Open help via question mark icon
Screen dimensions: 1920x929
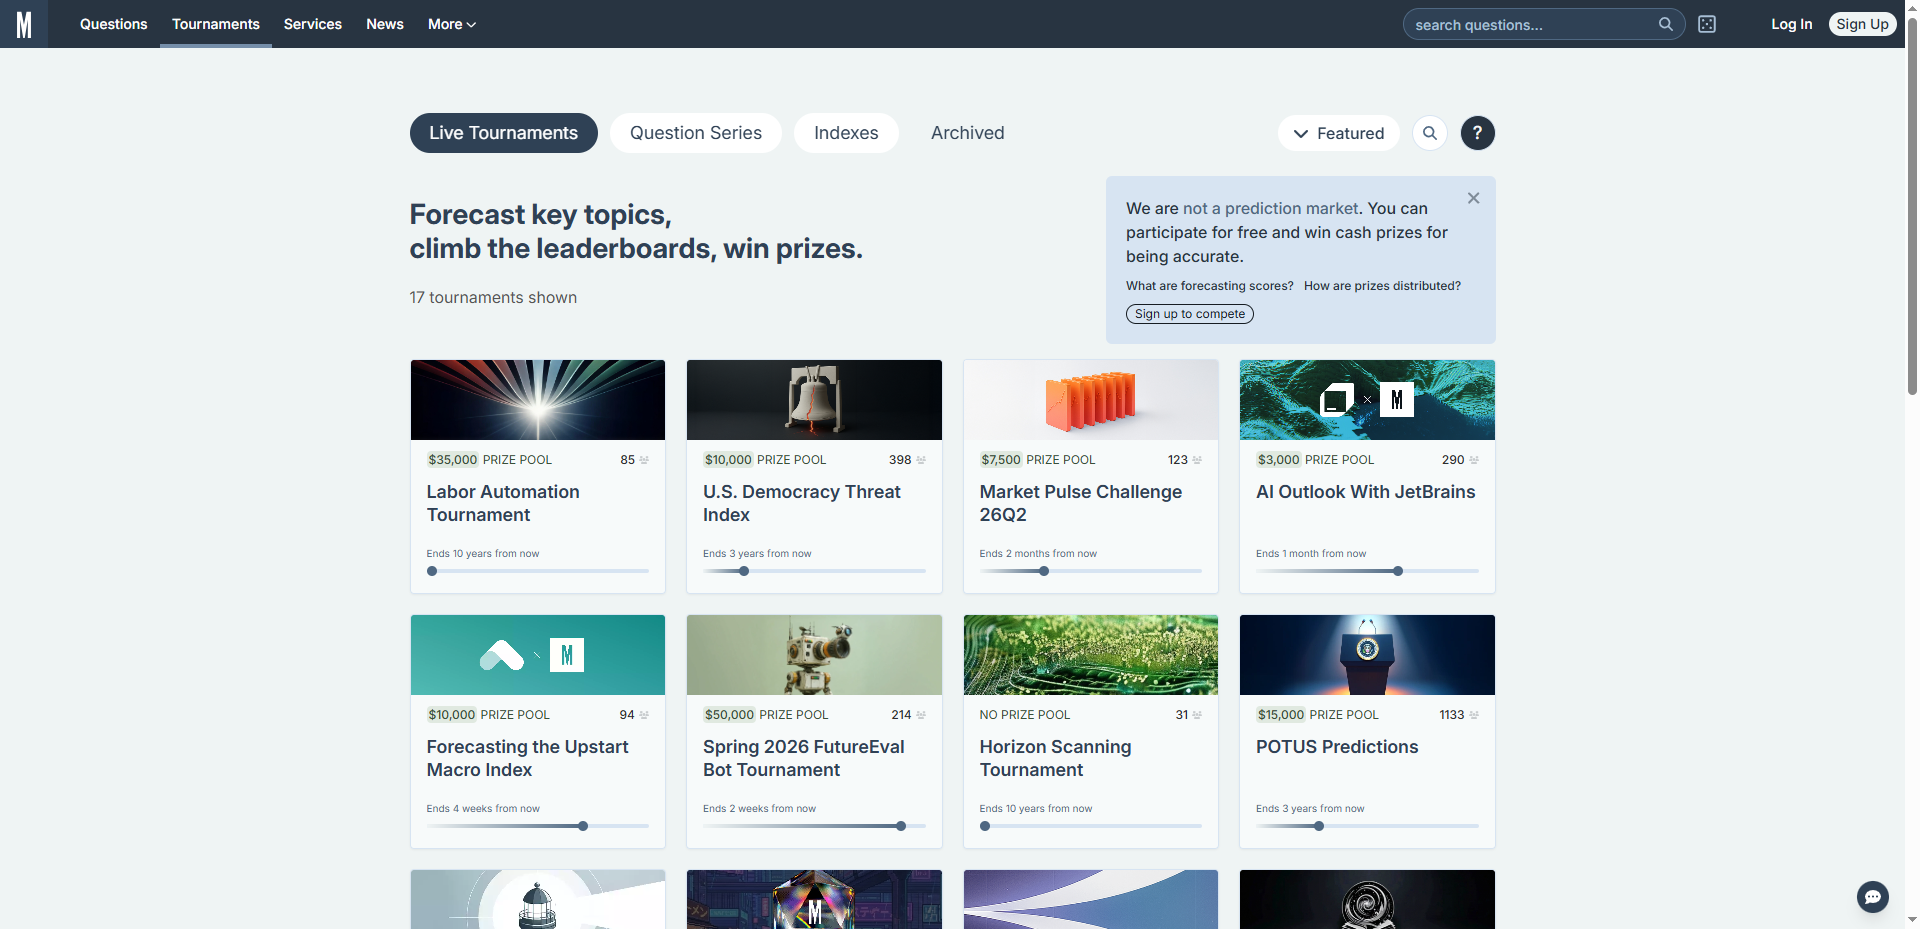(1477, 133)
